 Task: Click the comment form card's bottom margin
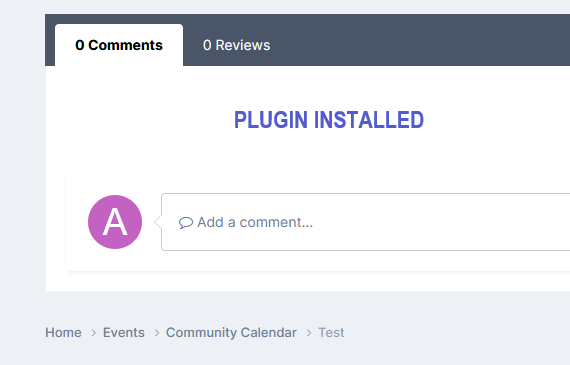click(x=318, y=261)
